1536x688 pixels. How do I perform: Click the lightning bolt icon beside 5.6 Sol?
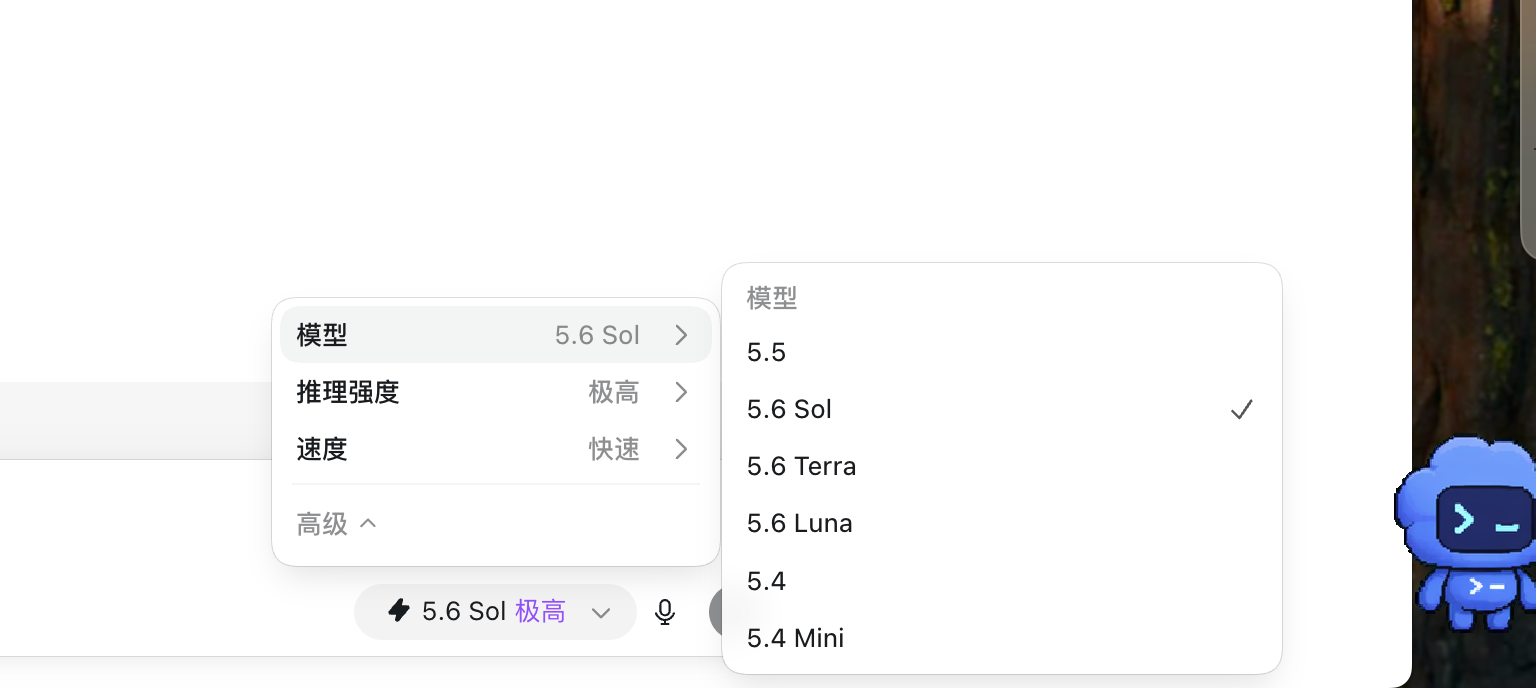[x=399, y=611]
